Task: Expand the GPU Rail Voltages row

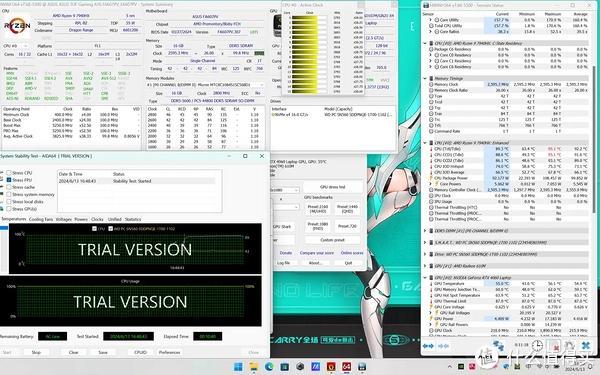Action: click(x=430, y=313)
